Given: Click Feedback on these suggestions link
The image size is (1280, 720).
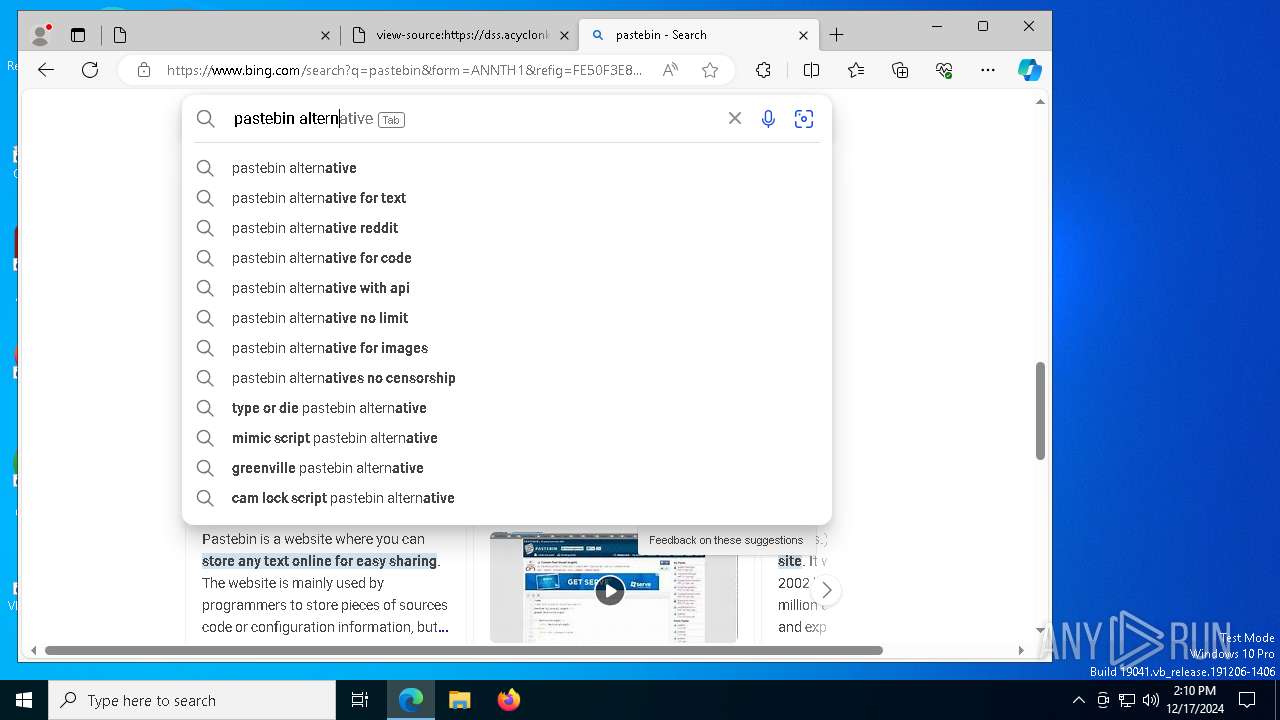Looking at the screenshot, I should coord(726,540).
